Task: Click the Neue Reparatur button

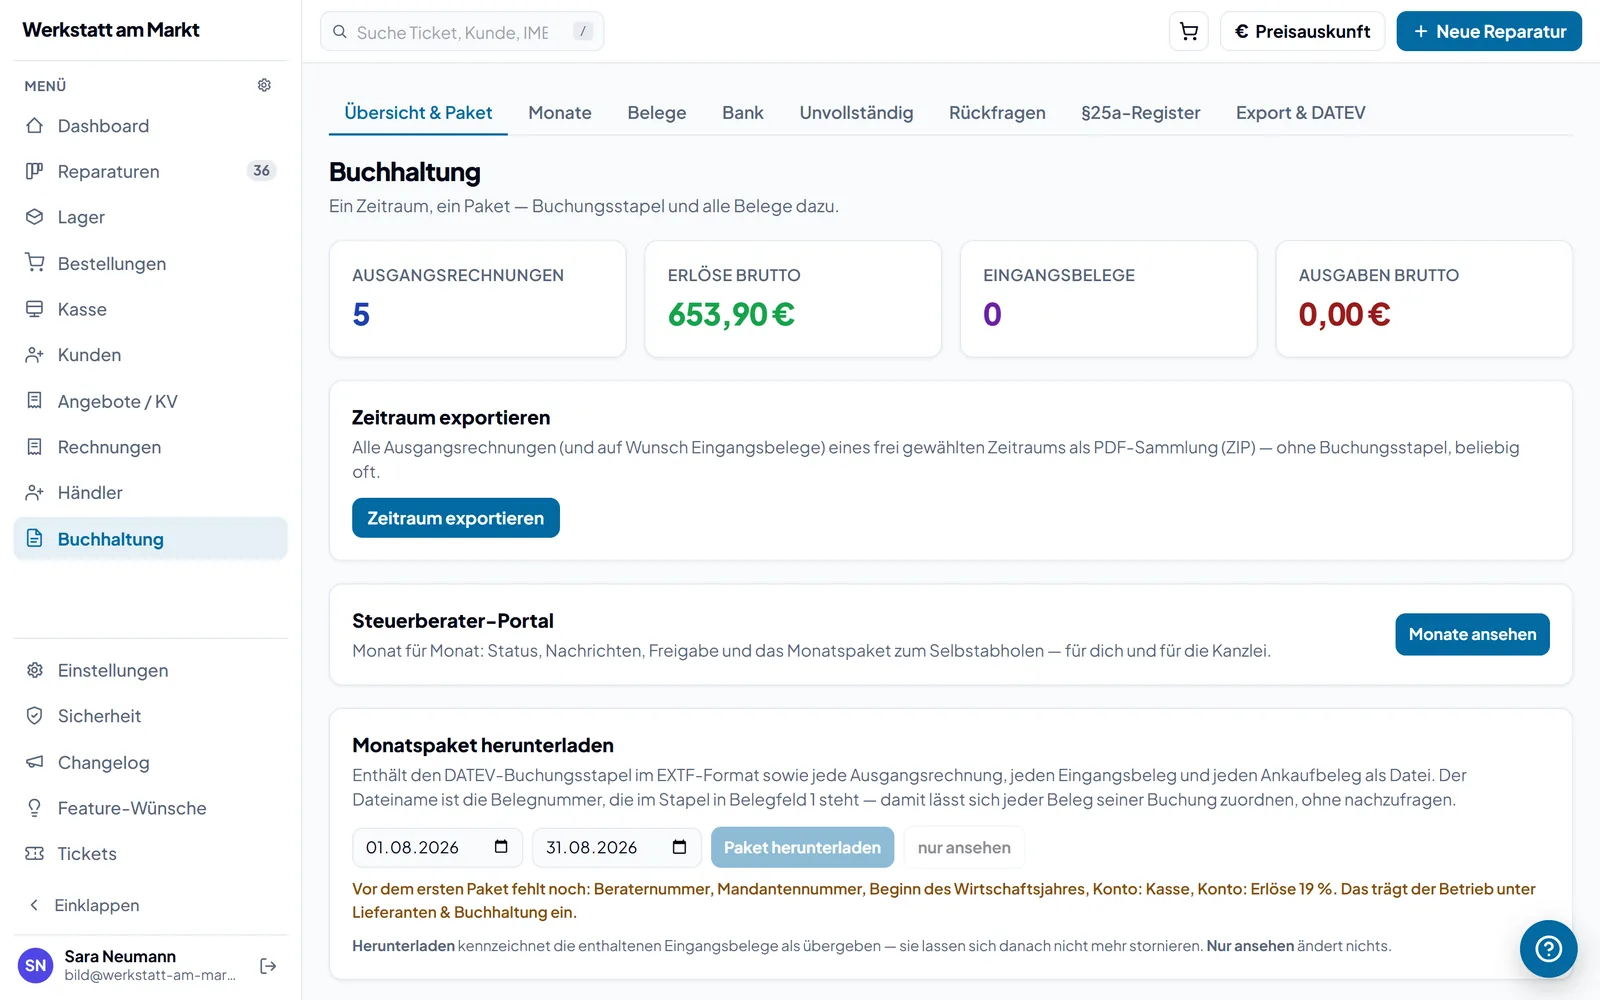Action: pyautogui.click(x=1489, y=31)
